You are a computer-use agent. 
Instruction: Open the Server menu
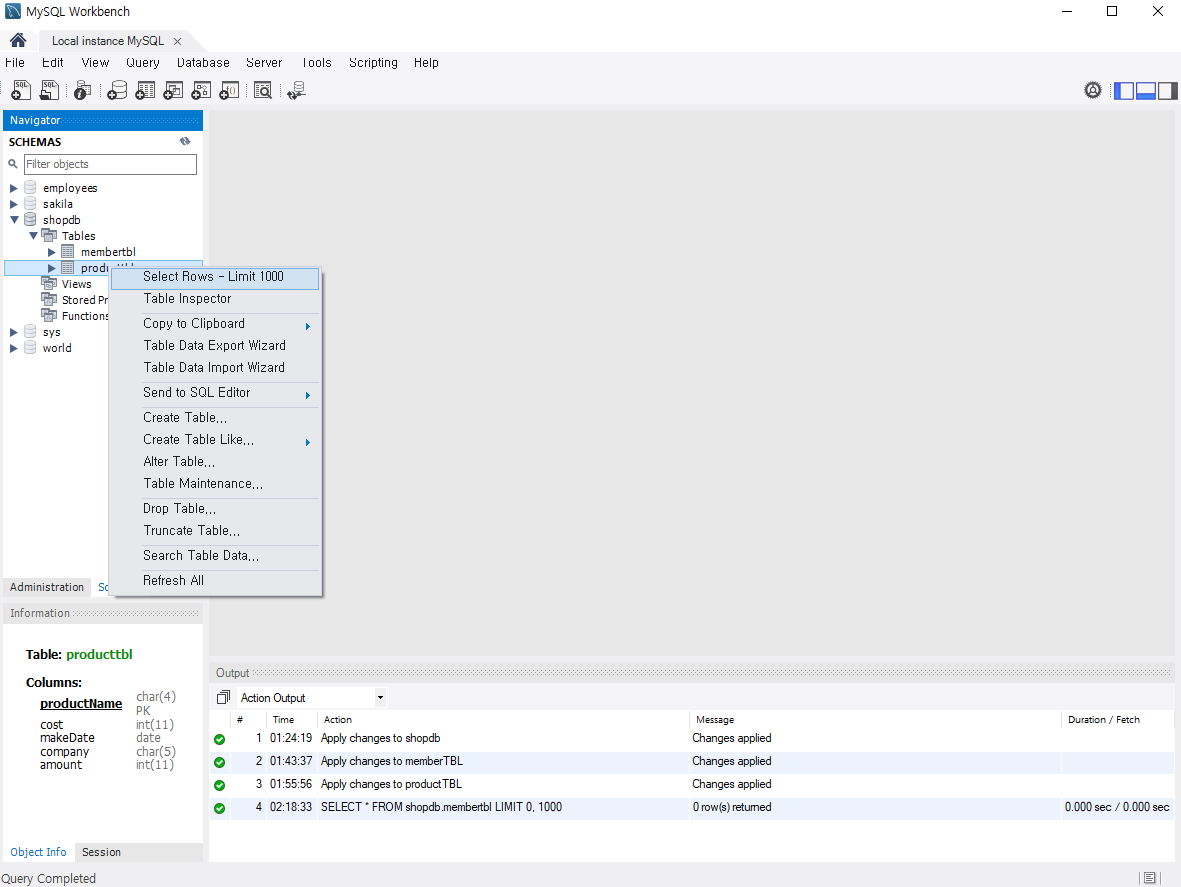pos(264,62)
